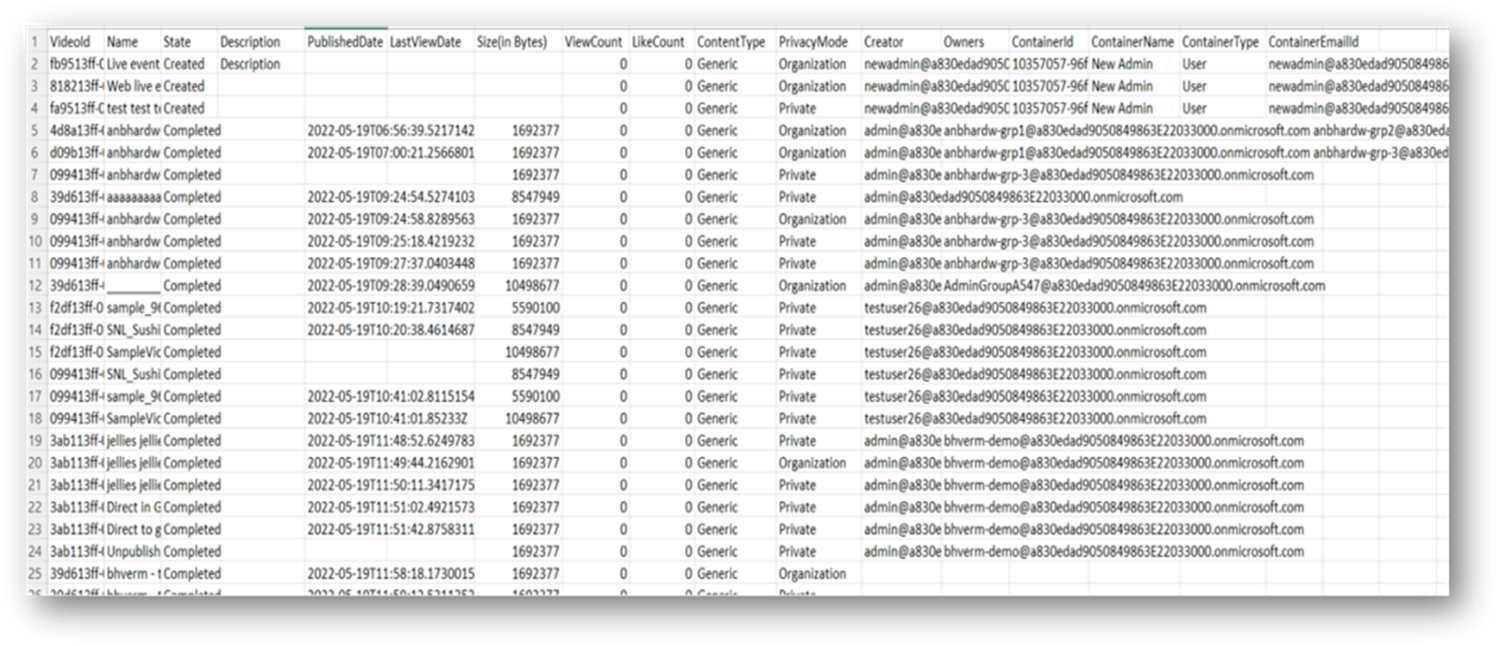Viewport: 1499px width, 646px height.
Task: Select date cell 2022-05-19T06:56:39.5217142
Action: (x=390, y=130)
